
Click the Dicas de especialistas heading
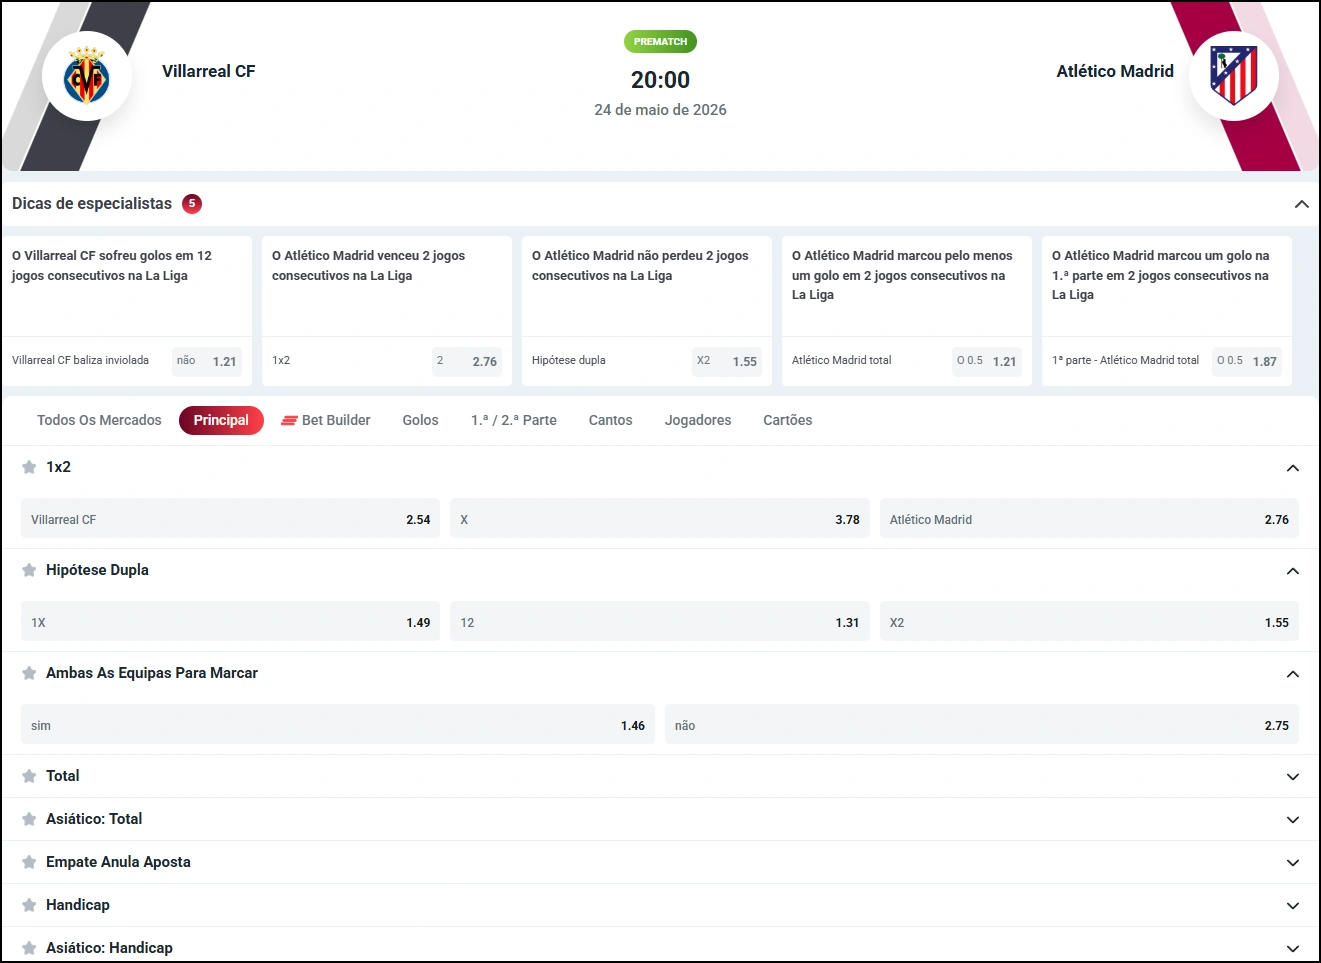coord(92,204)
